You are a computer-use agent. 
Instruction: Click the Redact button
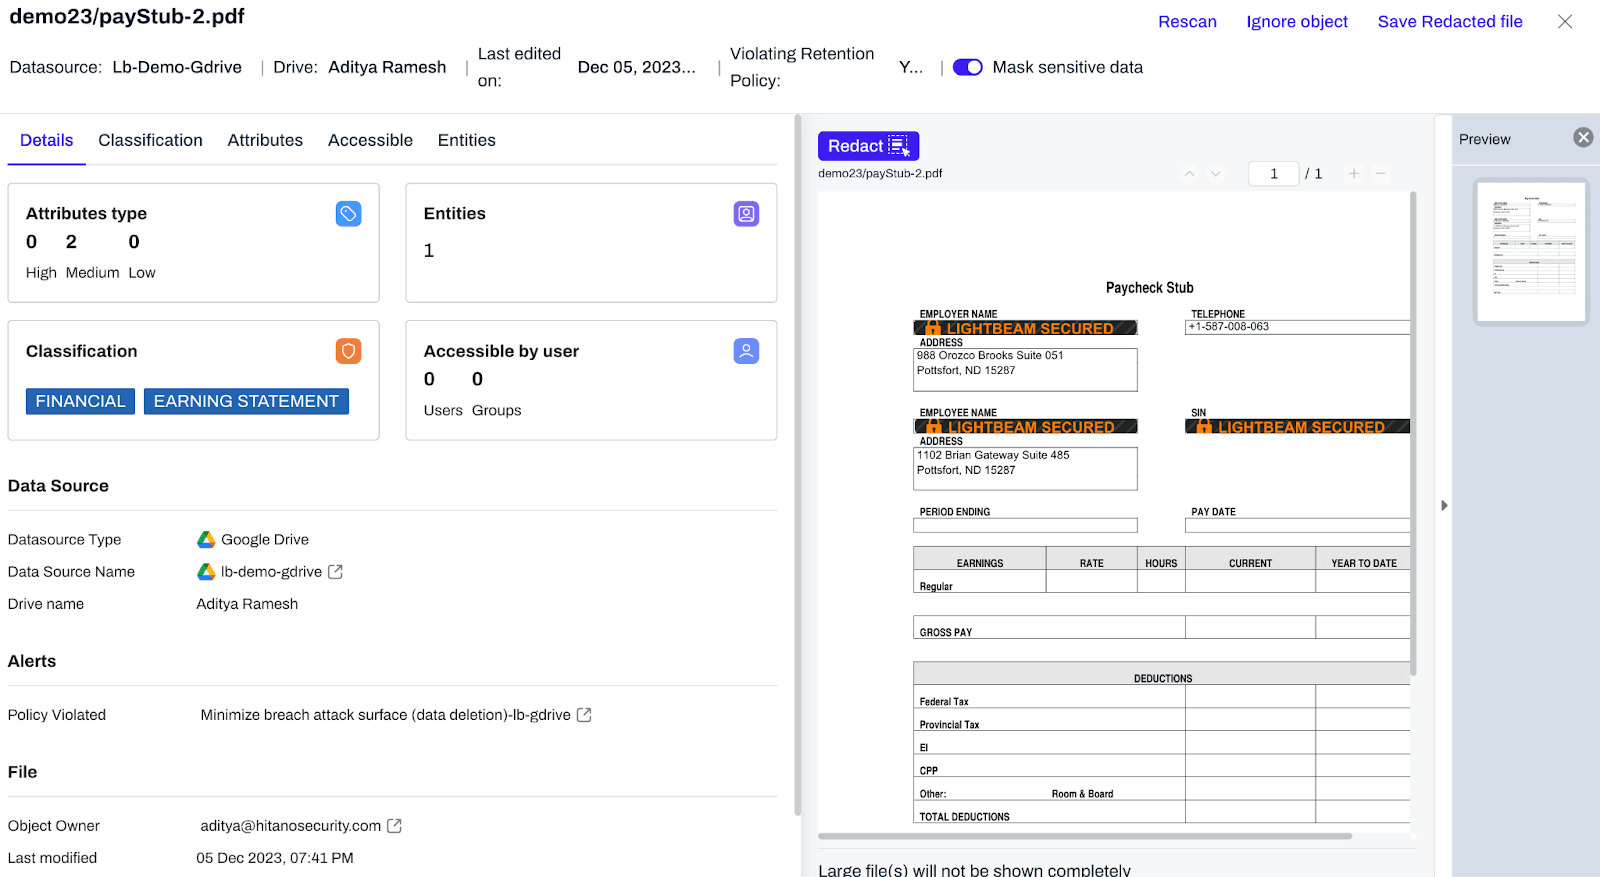point(867,146)
